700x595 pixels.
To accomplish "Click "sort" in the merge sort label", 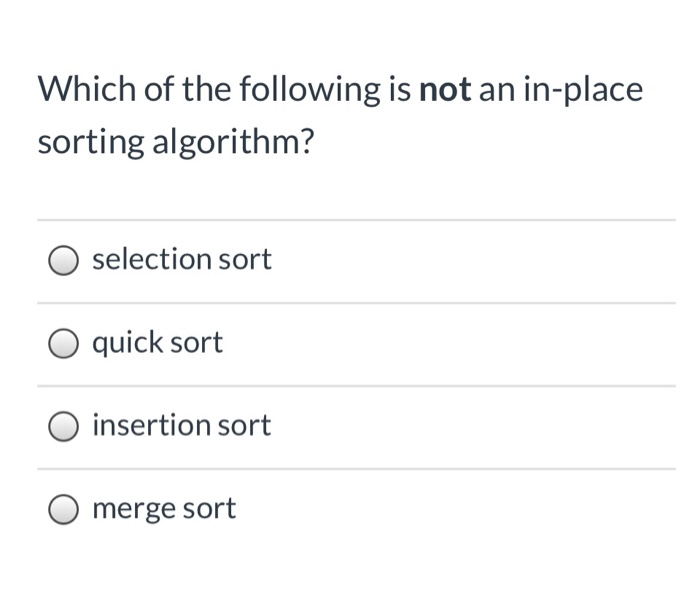I will 210,509.
